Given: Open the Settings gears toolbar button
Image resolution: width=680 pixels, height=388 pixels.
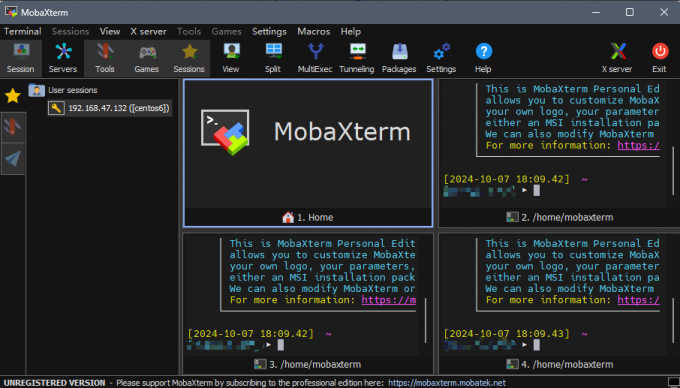Looking at the screenshot, I should tap(441, 59).
